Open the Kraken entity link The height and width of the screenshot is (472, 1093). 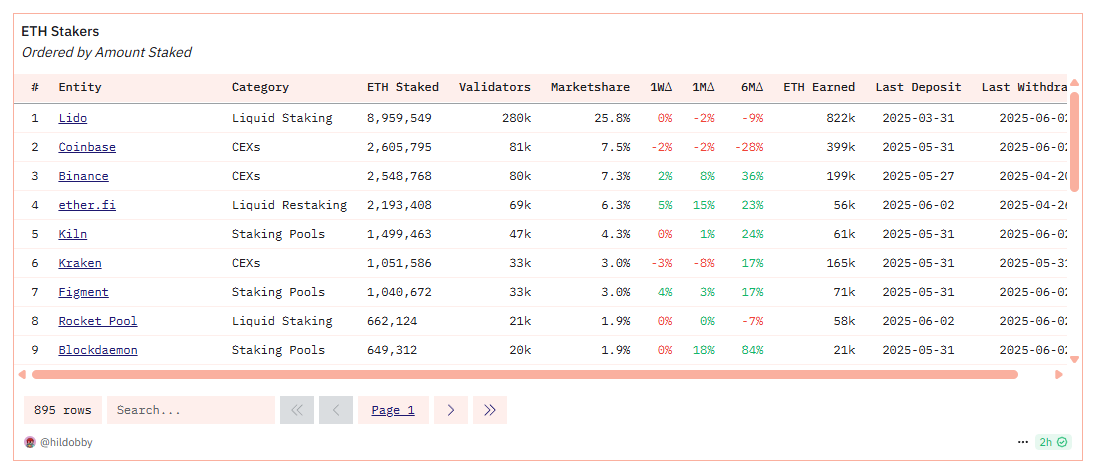(80, 264)
